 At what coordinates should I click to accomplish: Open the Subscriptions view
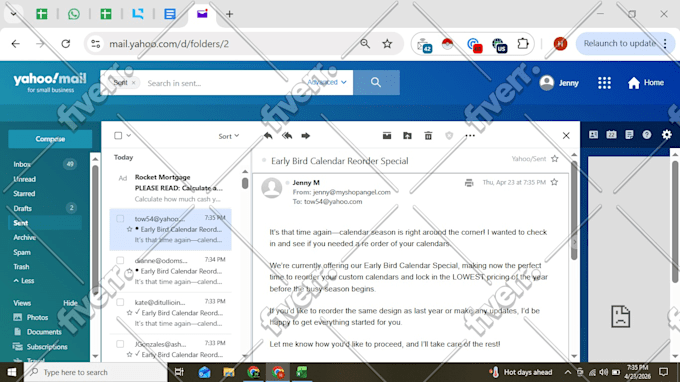tap(40, 347)
